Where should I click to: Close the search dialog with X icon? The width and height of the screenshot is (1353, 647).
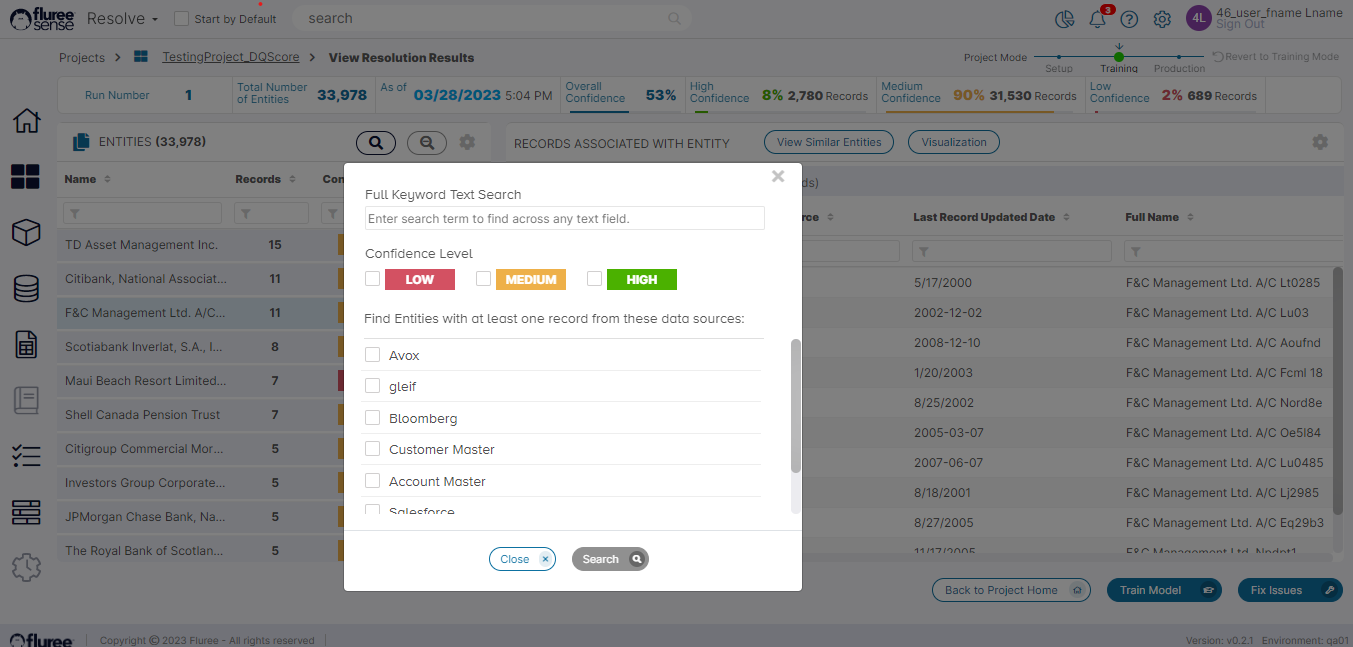778,177
